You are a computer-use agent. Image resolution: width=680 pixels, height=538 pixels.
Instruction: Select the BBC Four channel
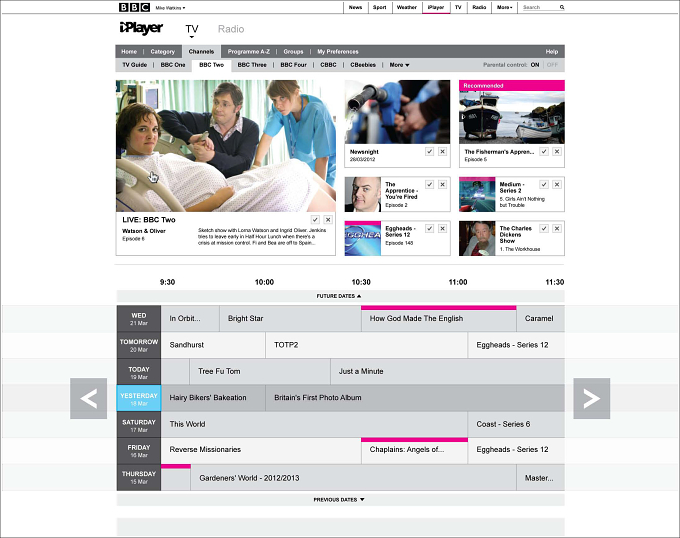click(x=294, y=65)
